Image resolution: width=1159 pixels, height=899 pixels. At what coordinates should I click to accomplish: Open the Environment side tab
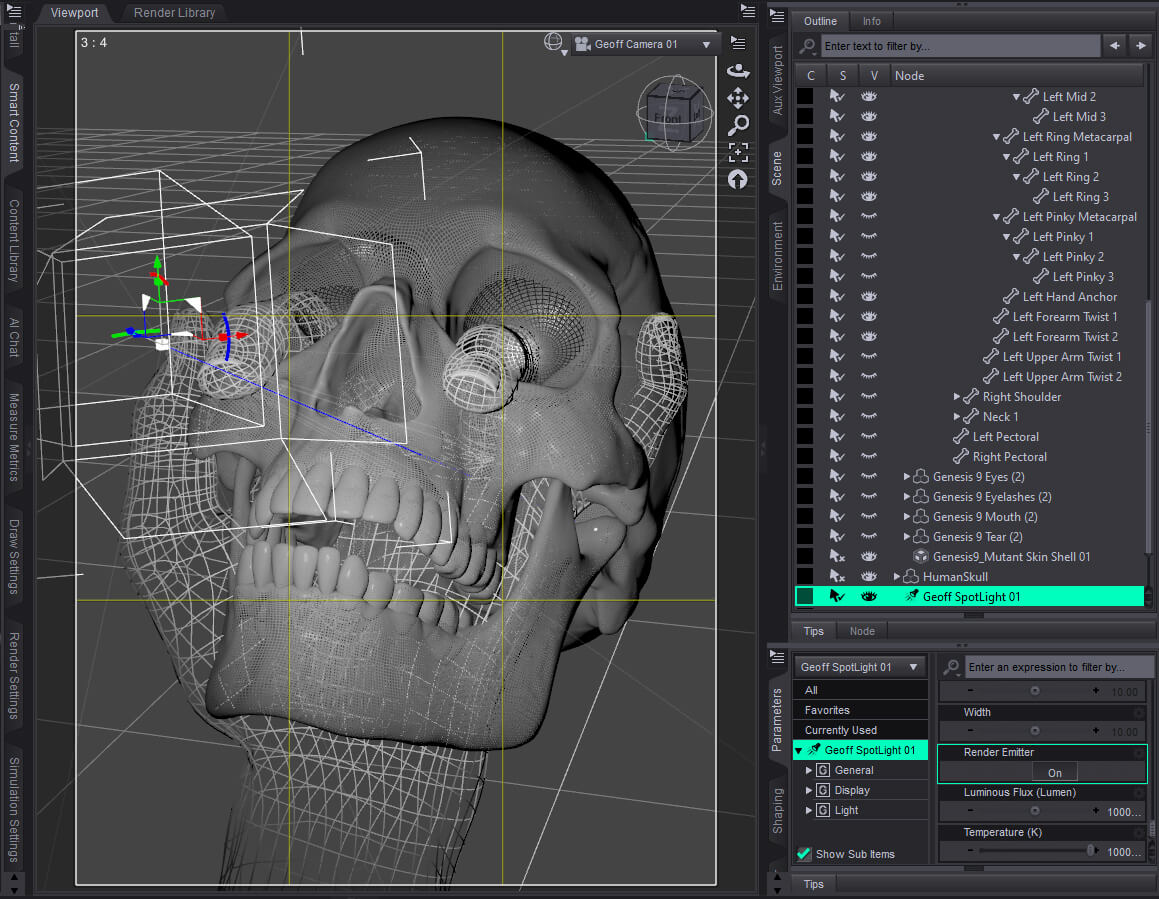pos(778,256)
